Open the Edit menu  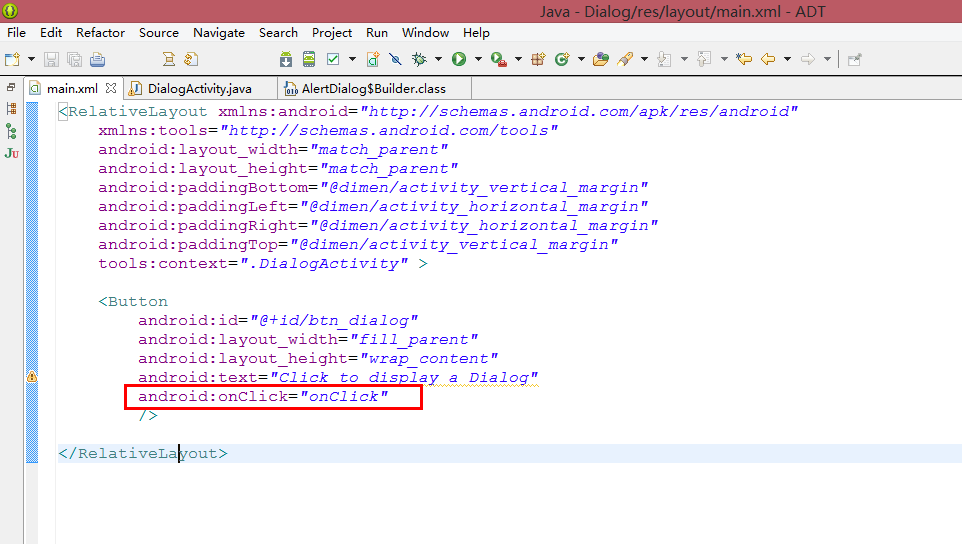pyautogui.click(x=51, y=33)
